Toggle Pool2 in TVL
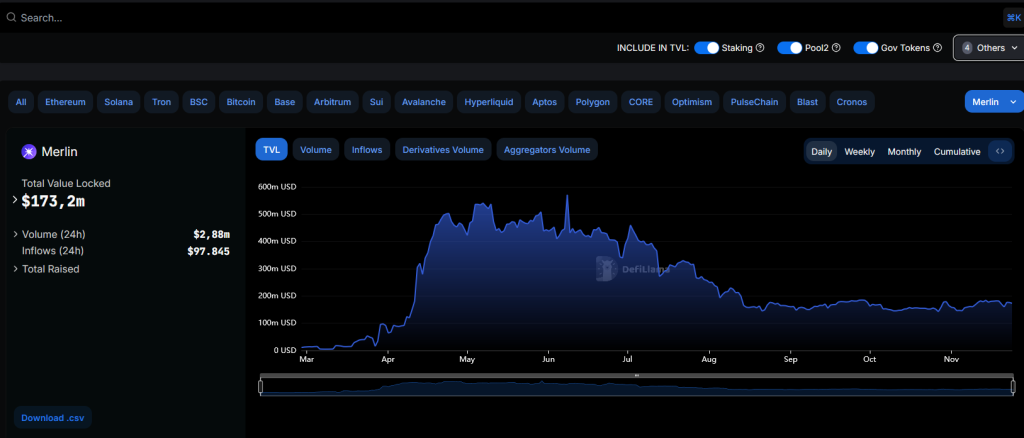 [789, 48]
